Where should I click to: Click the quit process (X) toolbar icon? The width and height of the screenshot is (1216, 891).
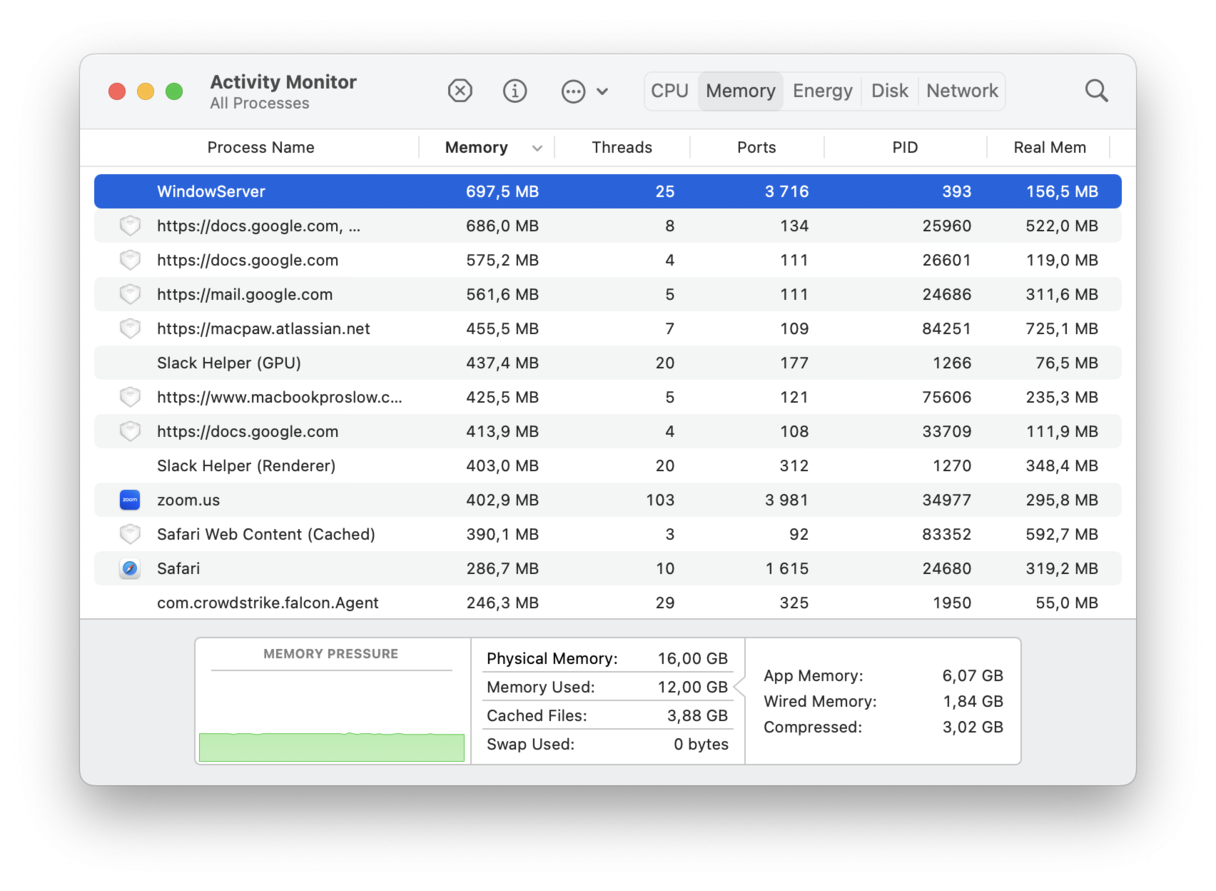pyautogui.click(x=460, y=90)
